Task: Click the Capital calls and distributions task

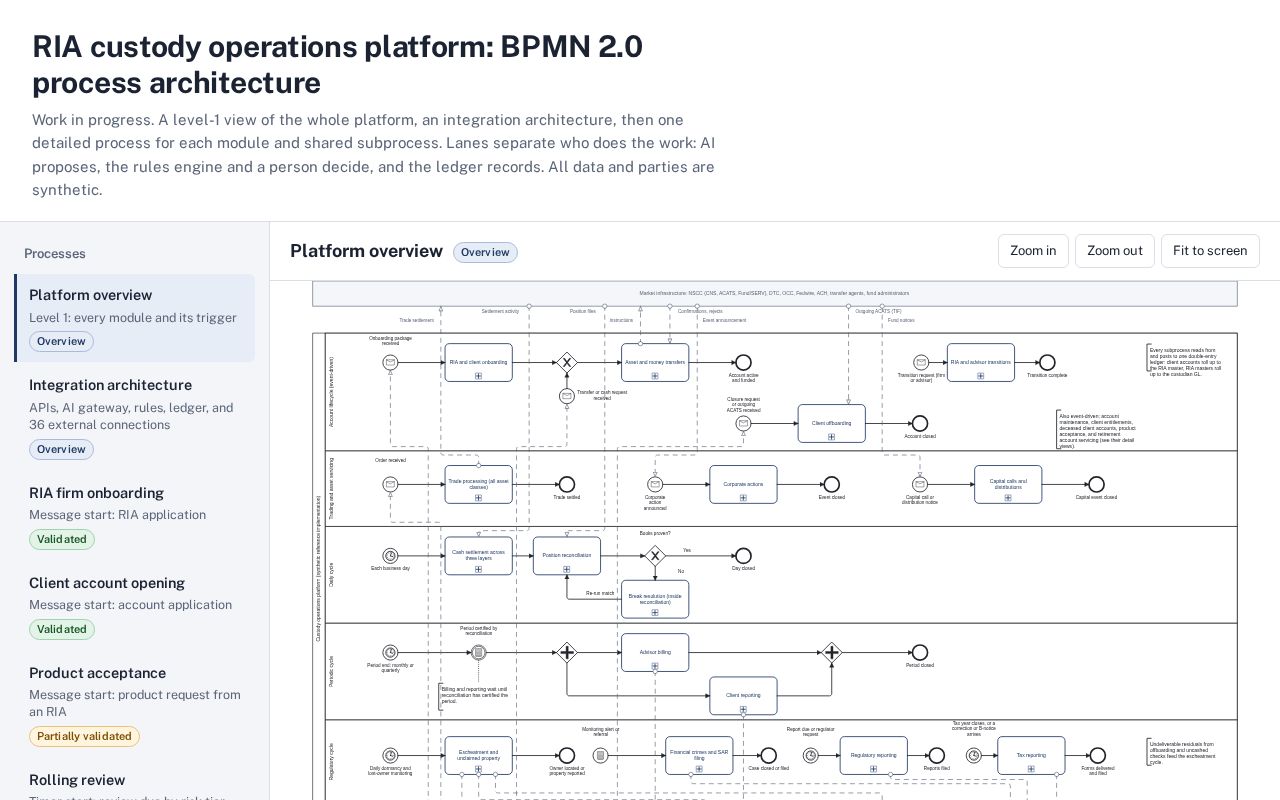Action: 1008,484
